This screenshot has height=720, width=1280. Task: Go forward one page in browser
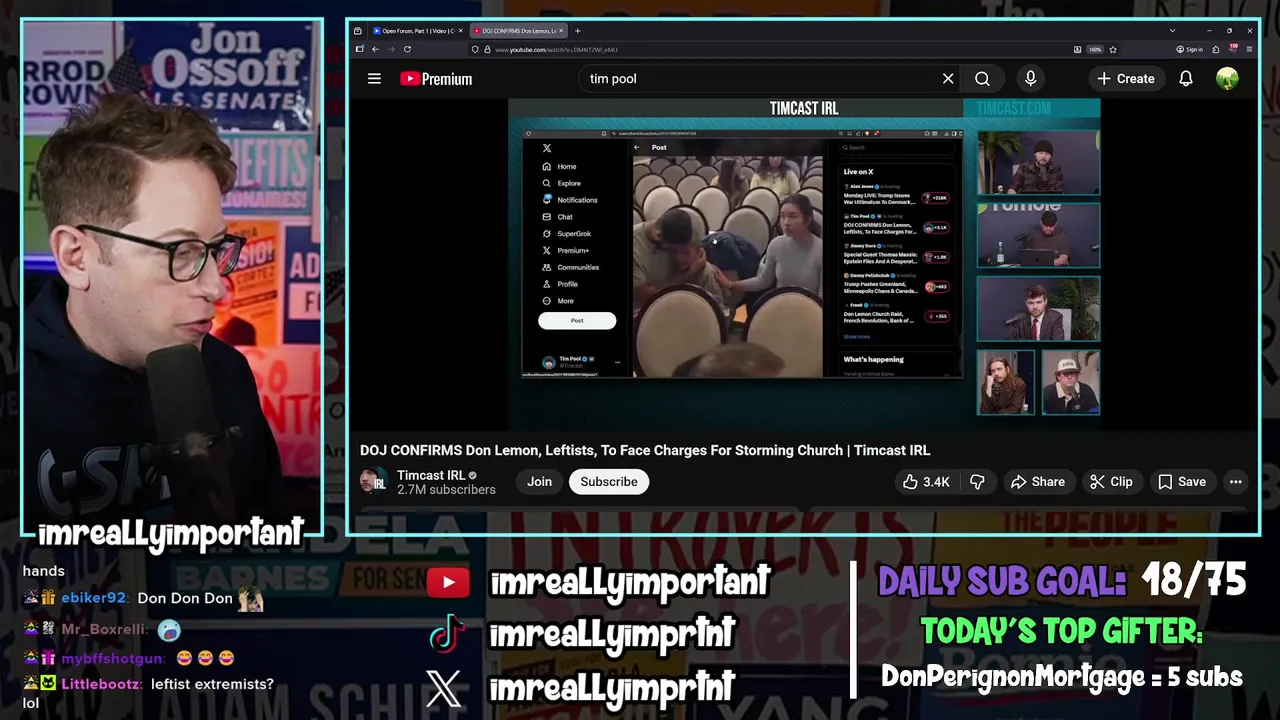pyautogui.click(x=391, y=49)
